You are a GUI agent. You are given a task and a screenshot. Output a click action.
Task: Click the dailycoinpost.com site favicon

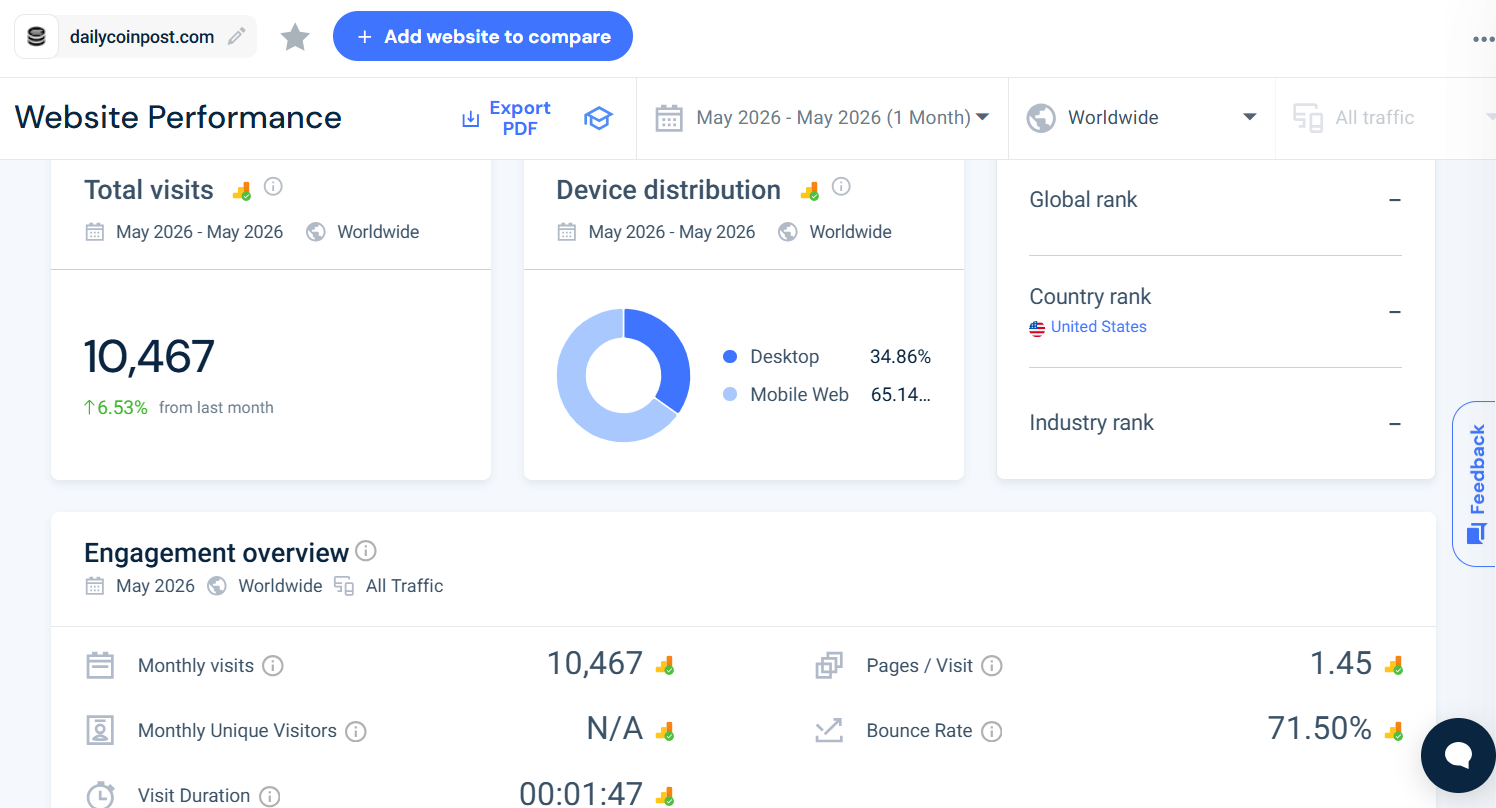tap(36, 37)
